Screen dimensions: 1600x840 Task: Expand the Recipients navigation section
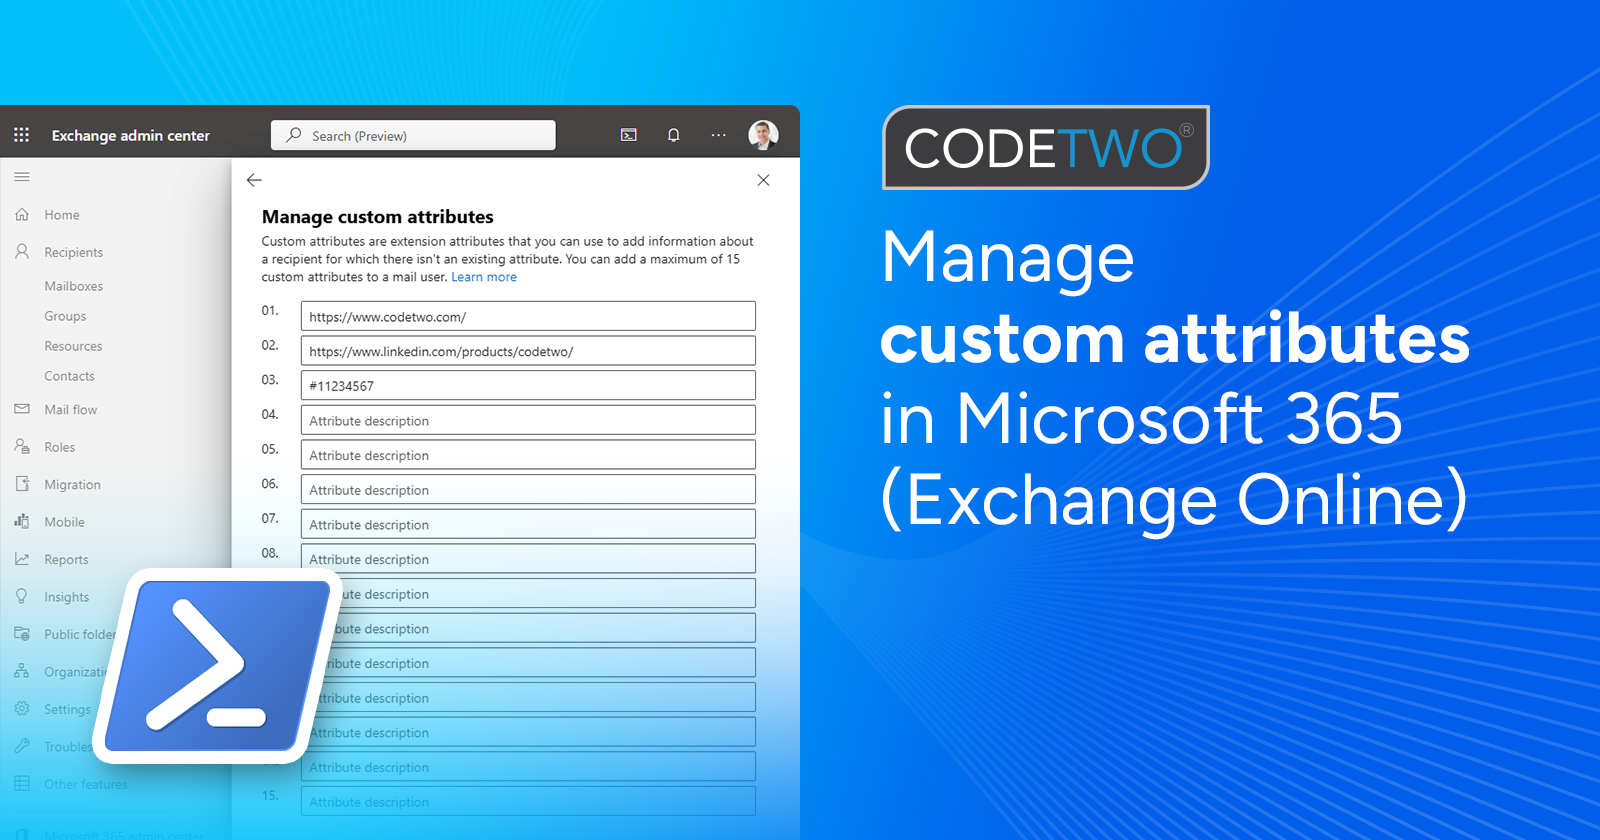coord(73,253)
